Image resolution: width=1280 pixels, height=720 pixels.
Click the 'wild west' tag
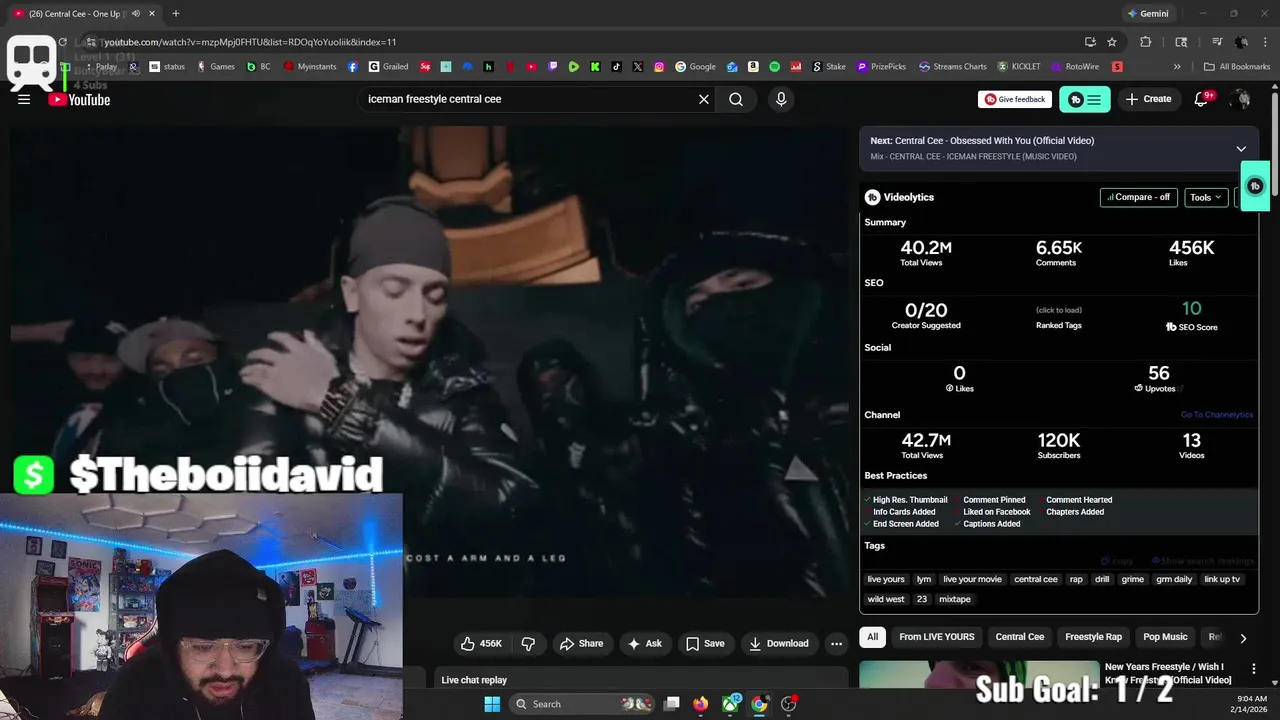[886, 599]
